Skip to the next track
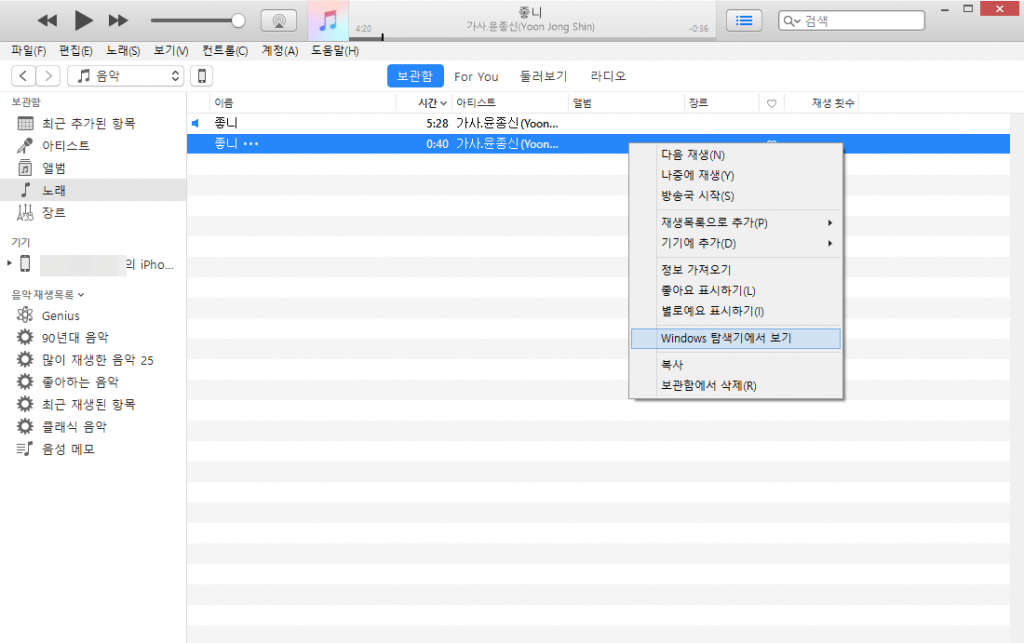Viewport: 1024px width, 643px height. 118,20
